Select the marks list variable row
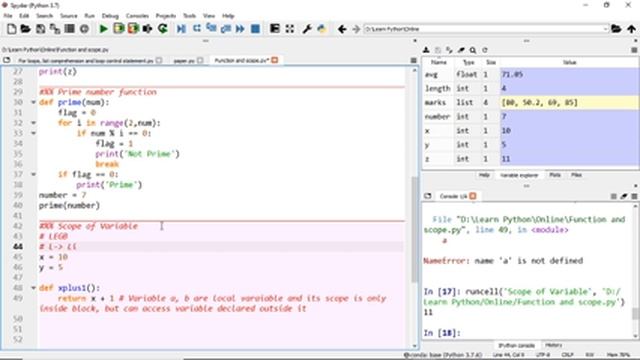The width and height of the screenshot is (640, 360). pos(530,102)
